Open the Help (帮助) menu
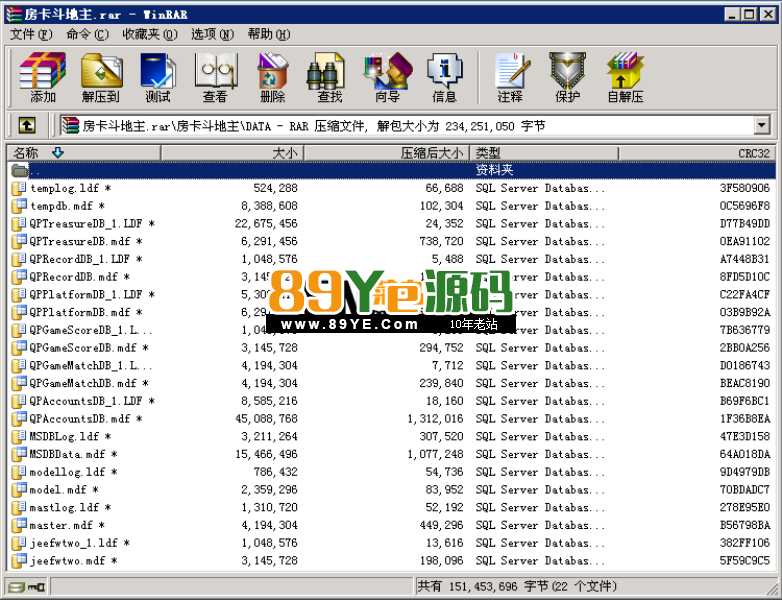This screenshot has height=600, width=782. coord(269,34)
